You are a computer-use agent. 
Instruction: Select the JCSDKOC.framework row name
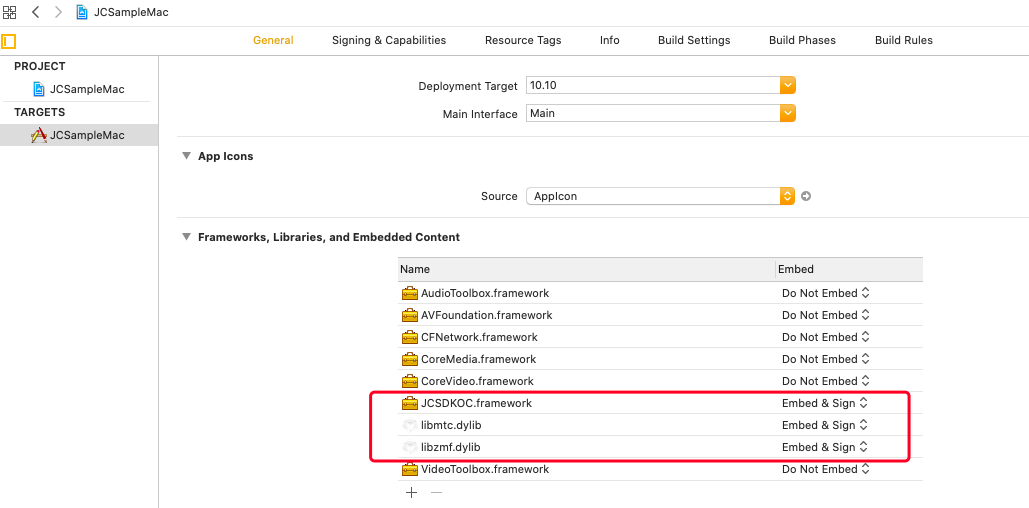click(x=476, y=403)
